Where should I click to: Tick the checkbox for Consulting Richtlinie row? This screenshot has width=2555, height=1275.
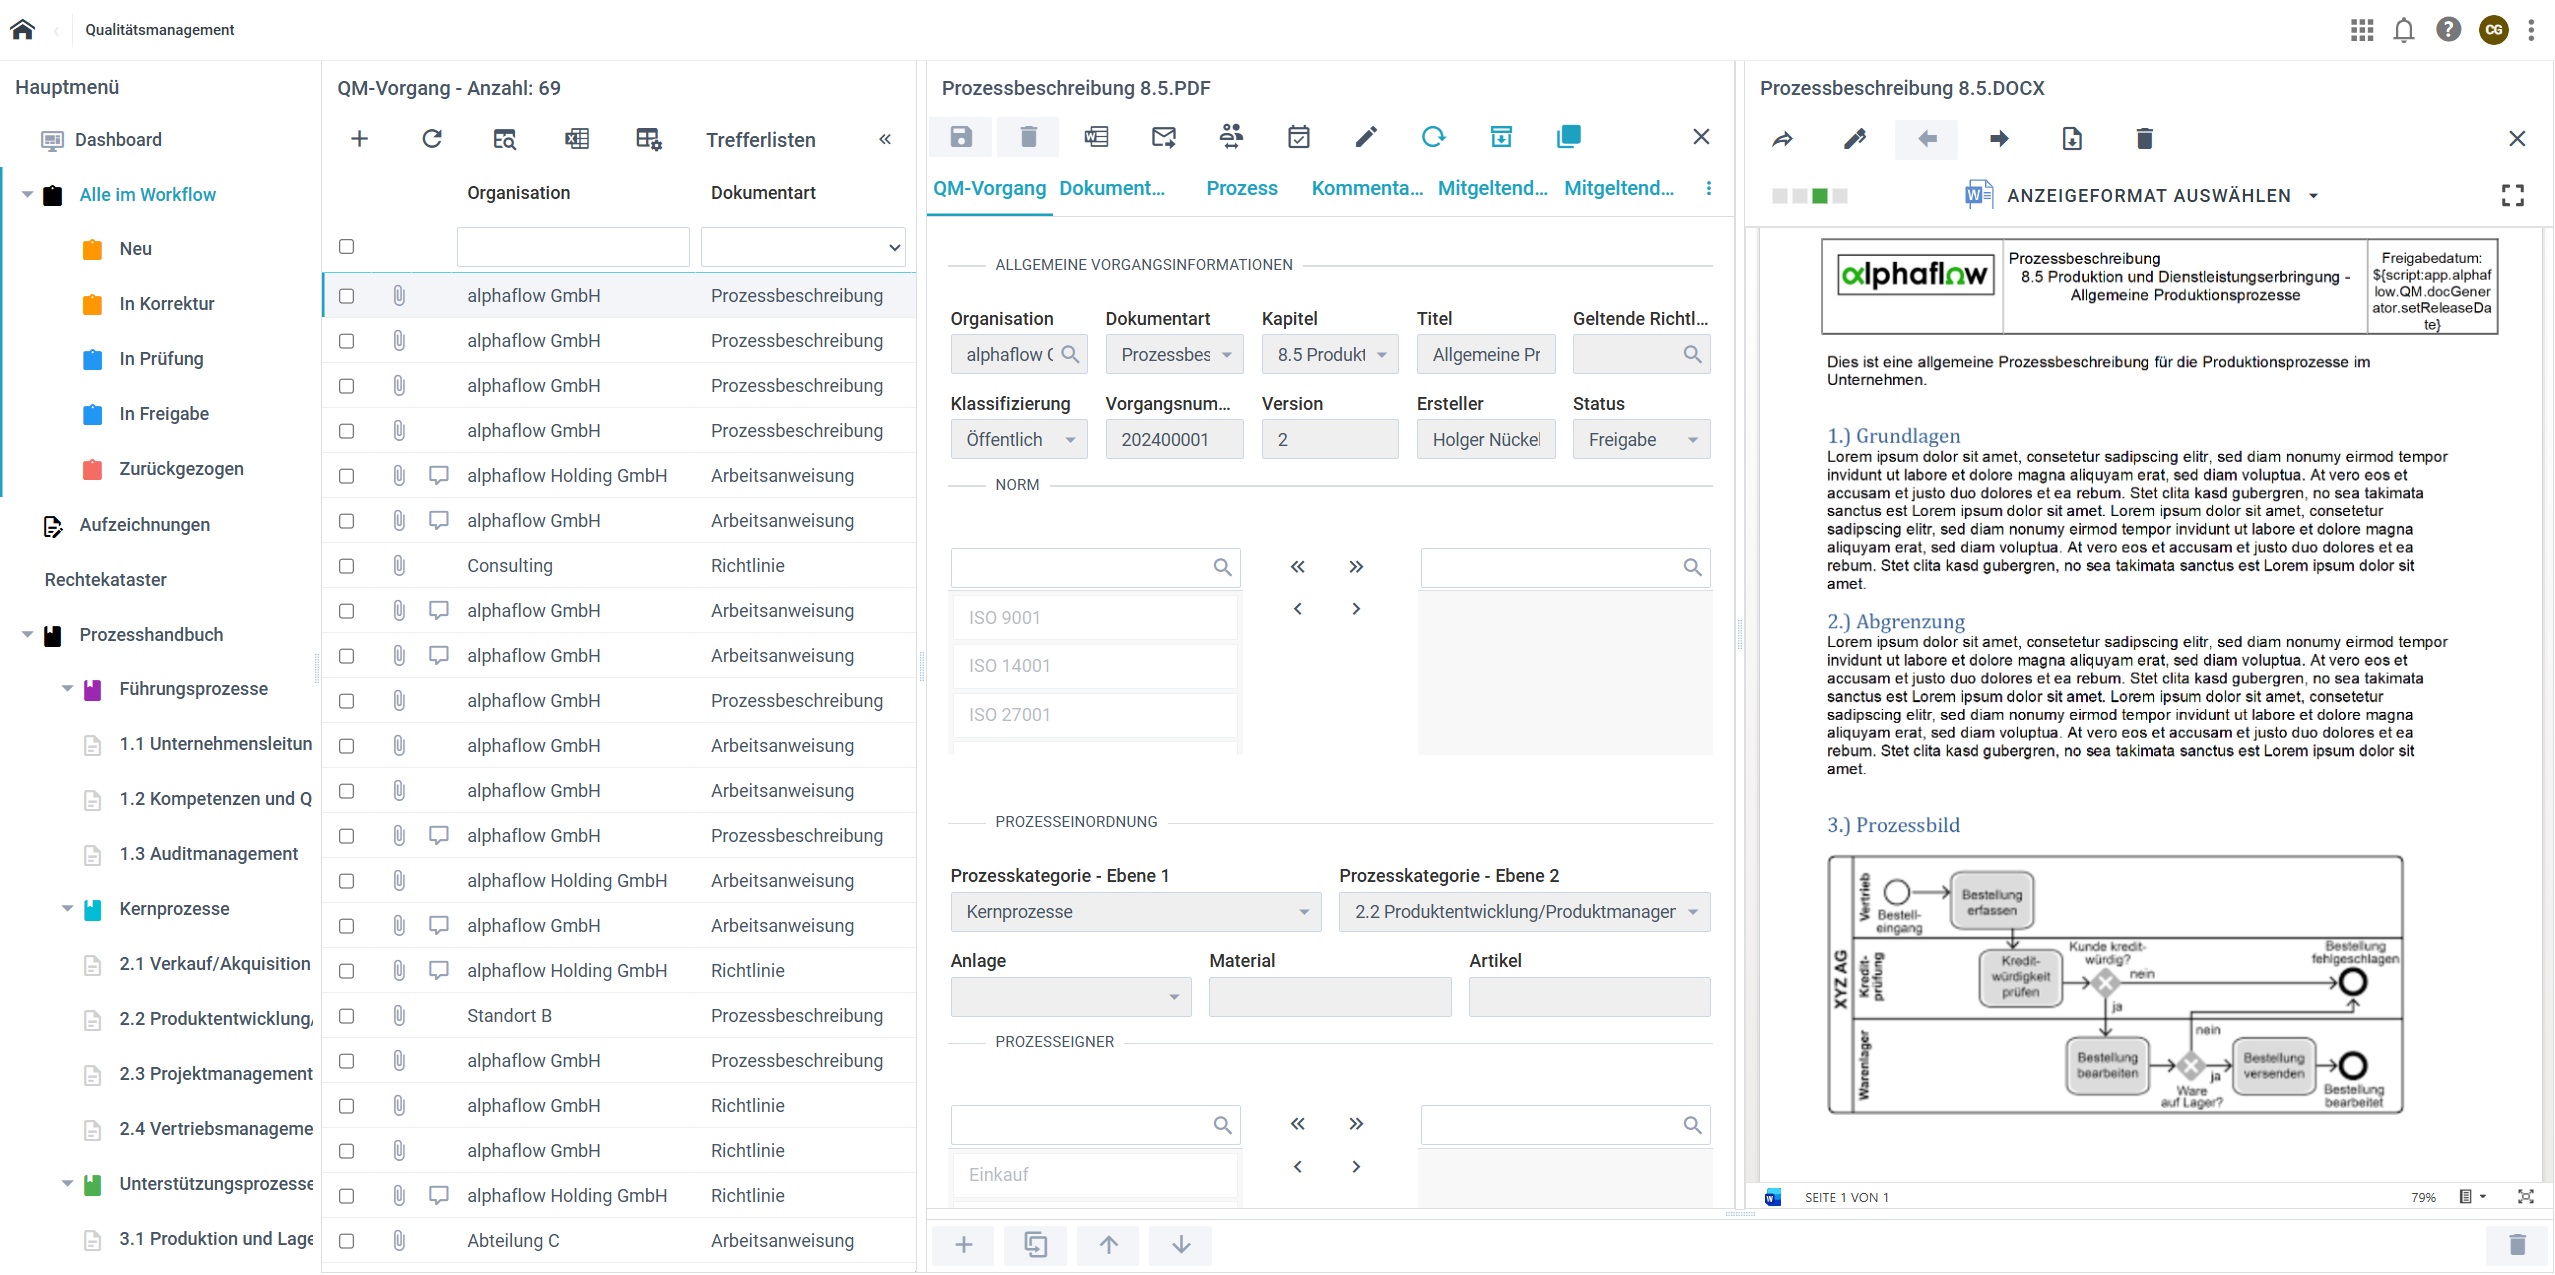[x=346, y=566]
